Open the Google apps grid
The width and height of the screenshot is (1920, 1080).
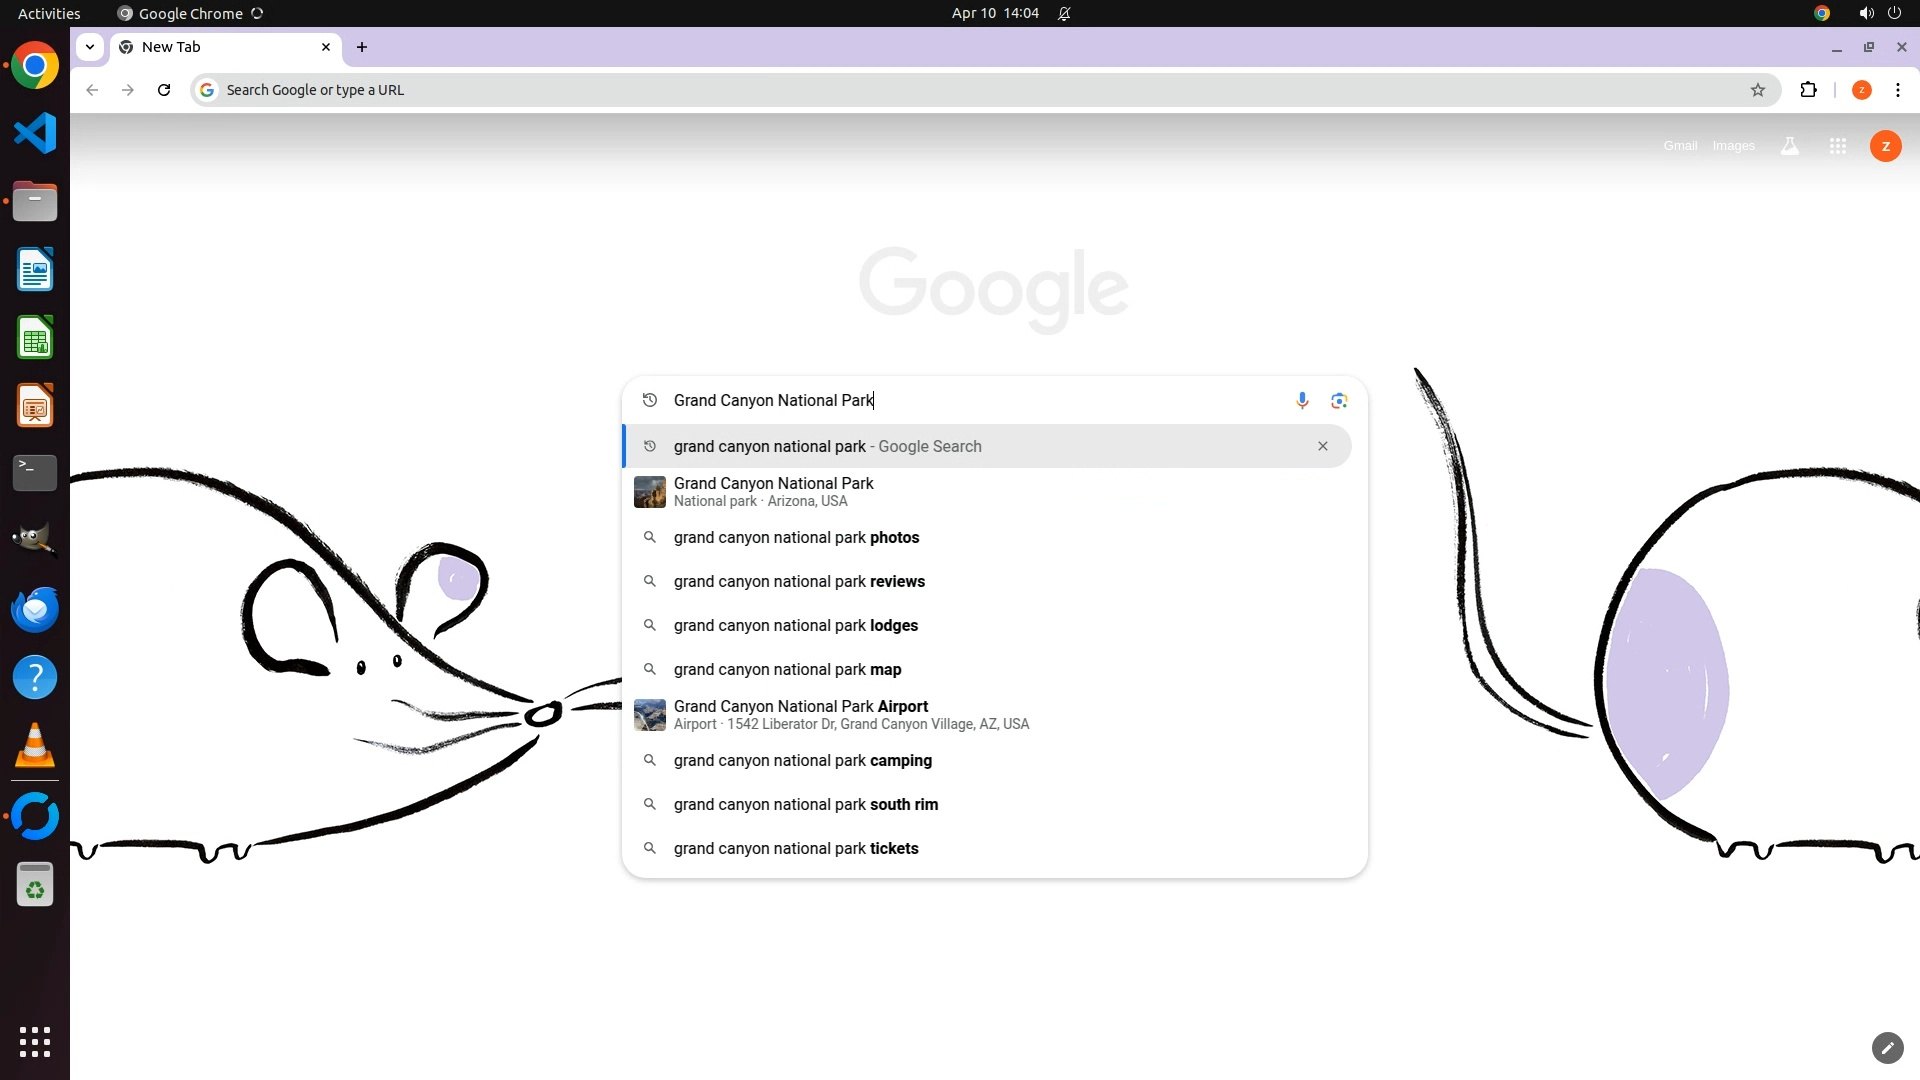[1837, 146]
